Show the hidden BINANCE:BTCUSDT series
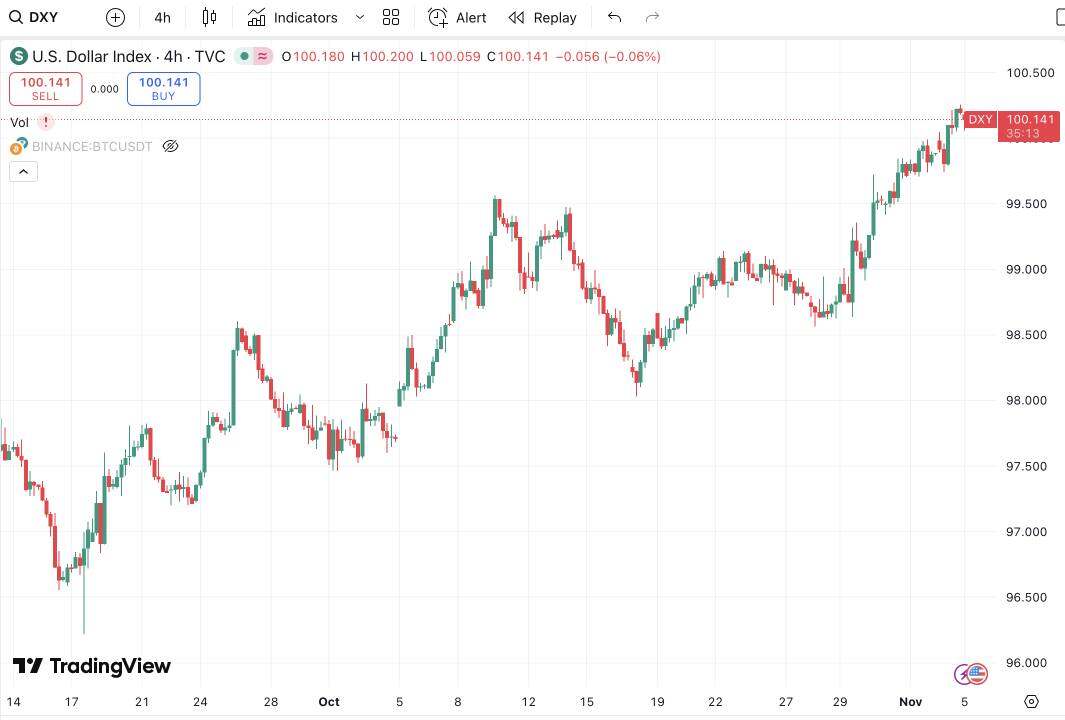The height and width of the screenshot is (720, 1065). coord(170,146)
